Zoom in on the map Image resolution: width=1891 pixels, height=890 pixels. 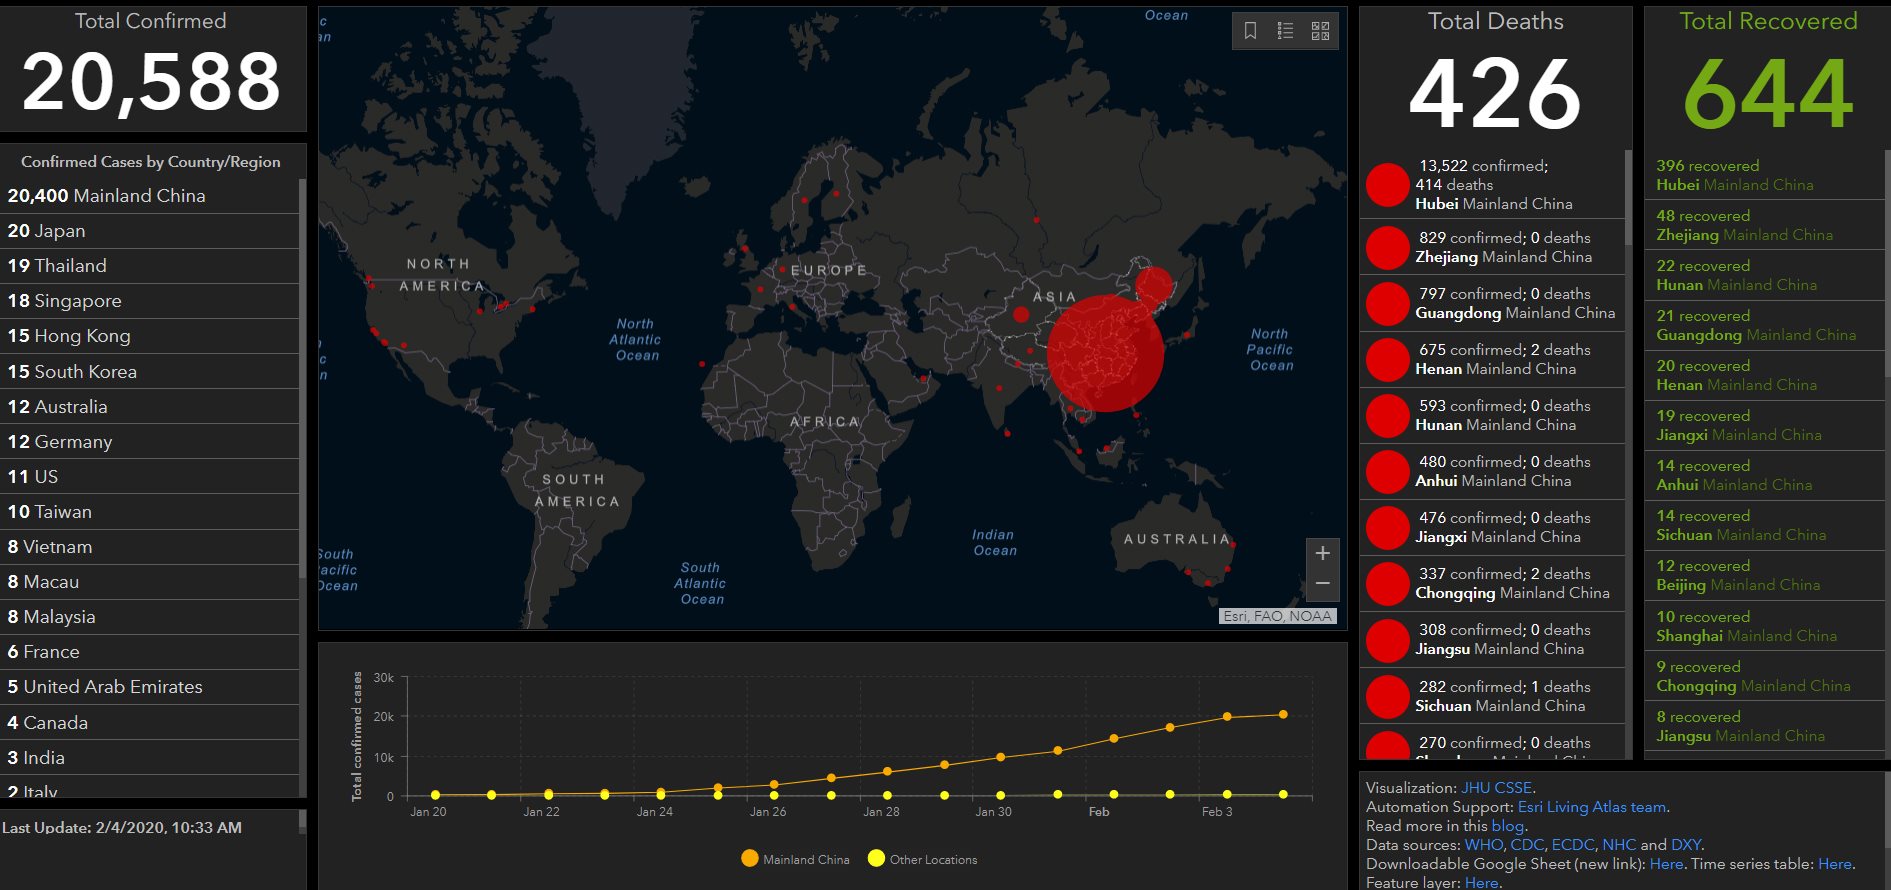tap(1322, 553)
